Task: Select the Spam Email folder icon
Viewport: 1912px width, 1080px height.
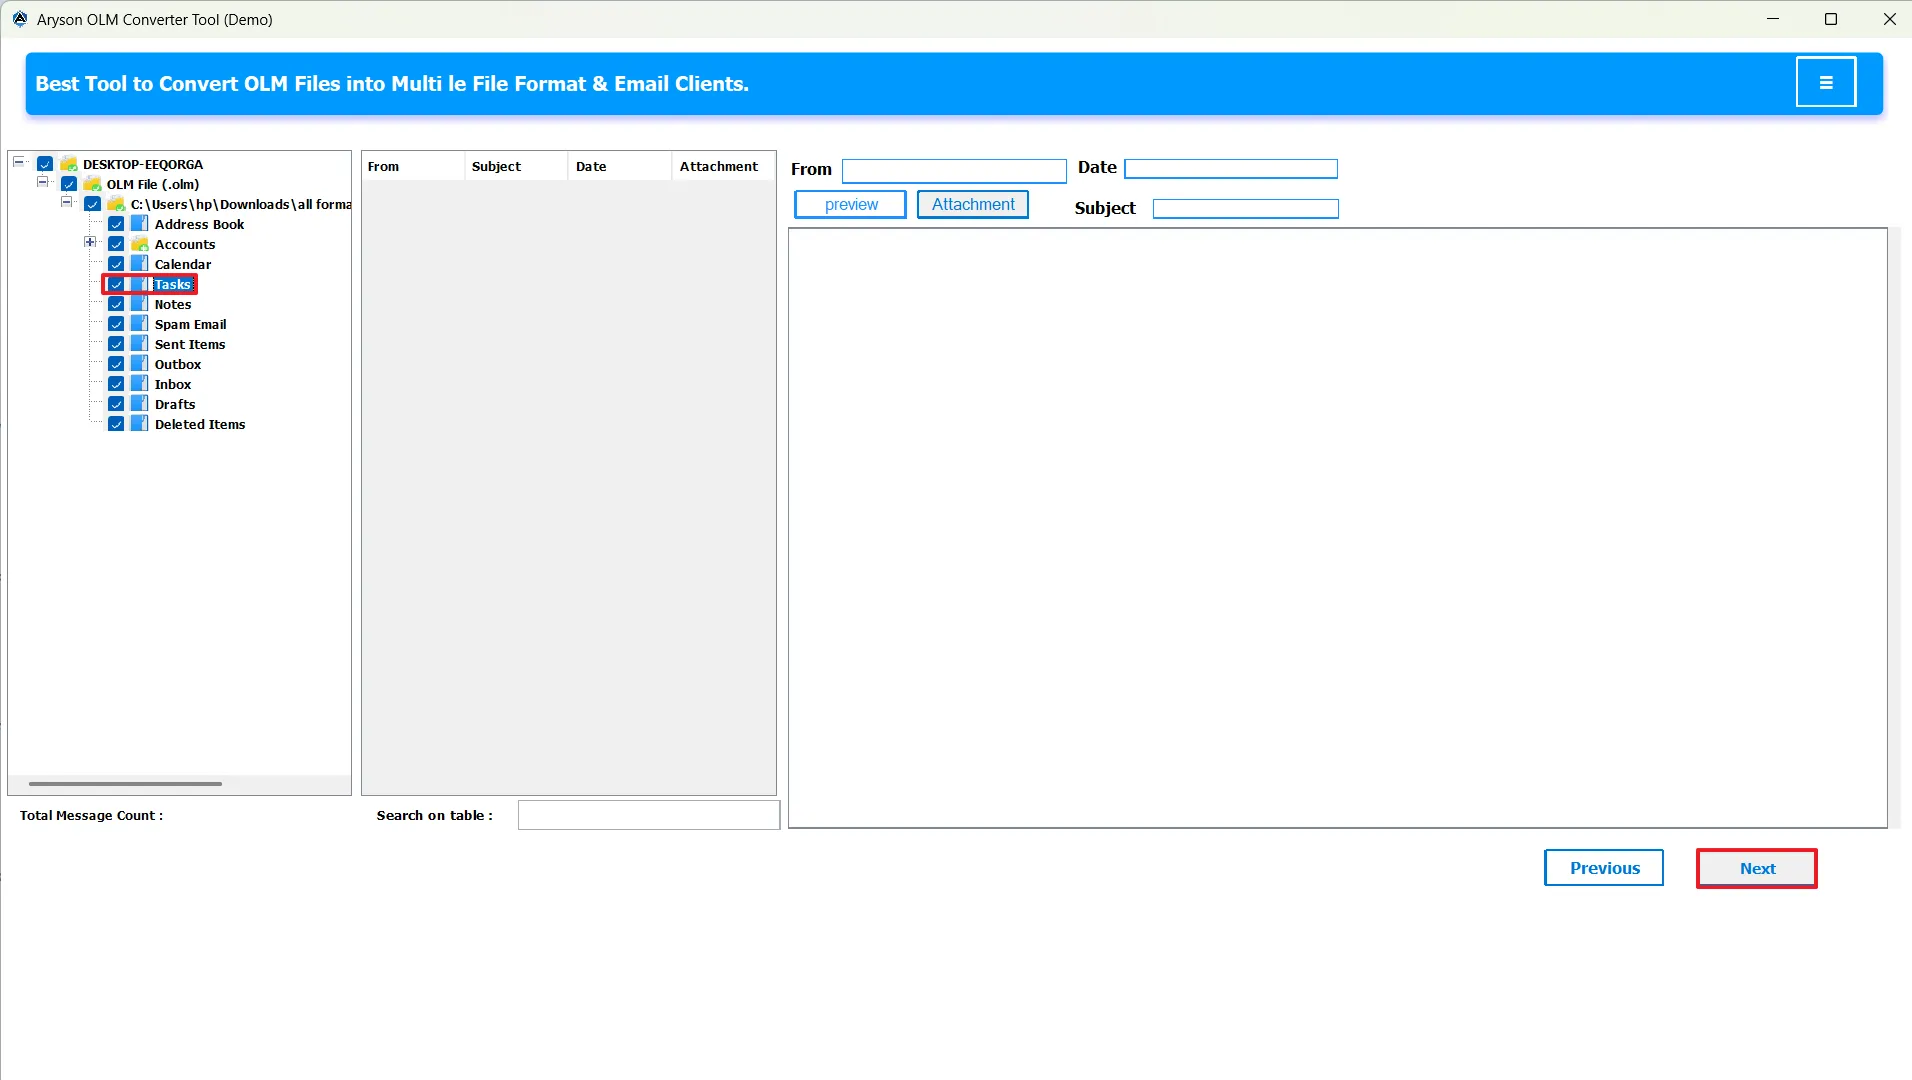Action: (141, 324)
